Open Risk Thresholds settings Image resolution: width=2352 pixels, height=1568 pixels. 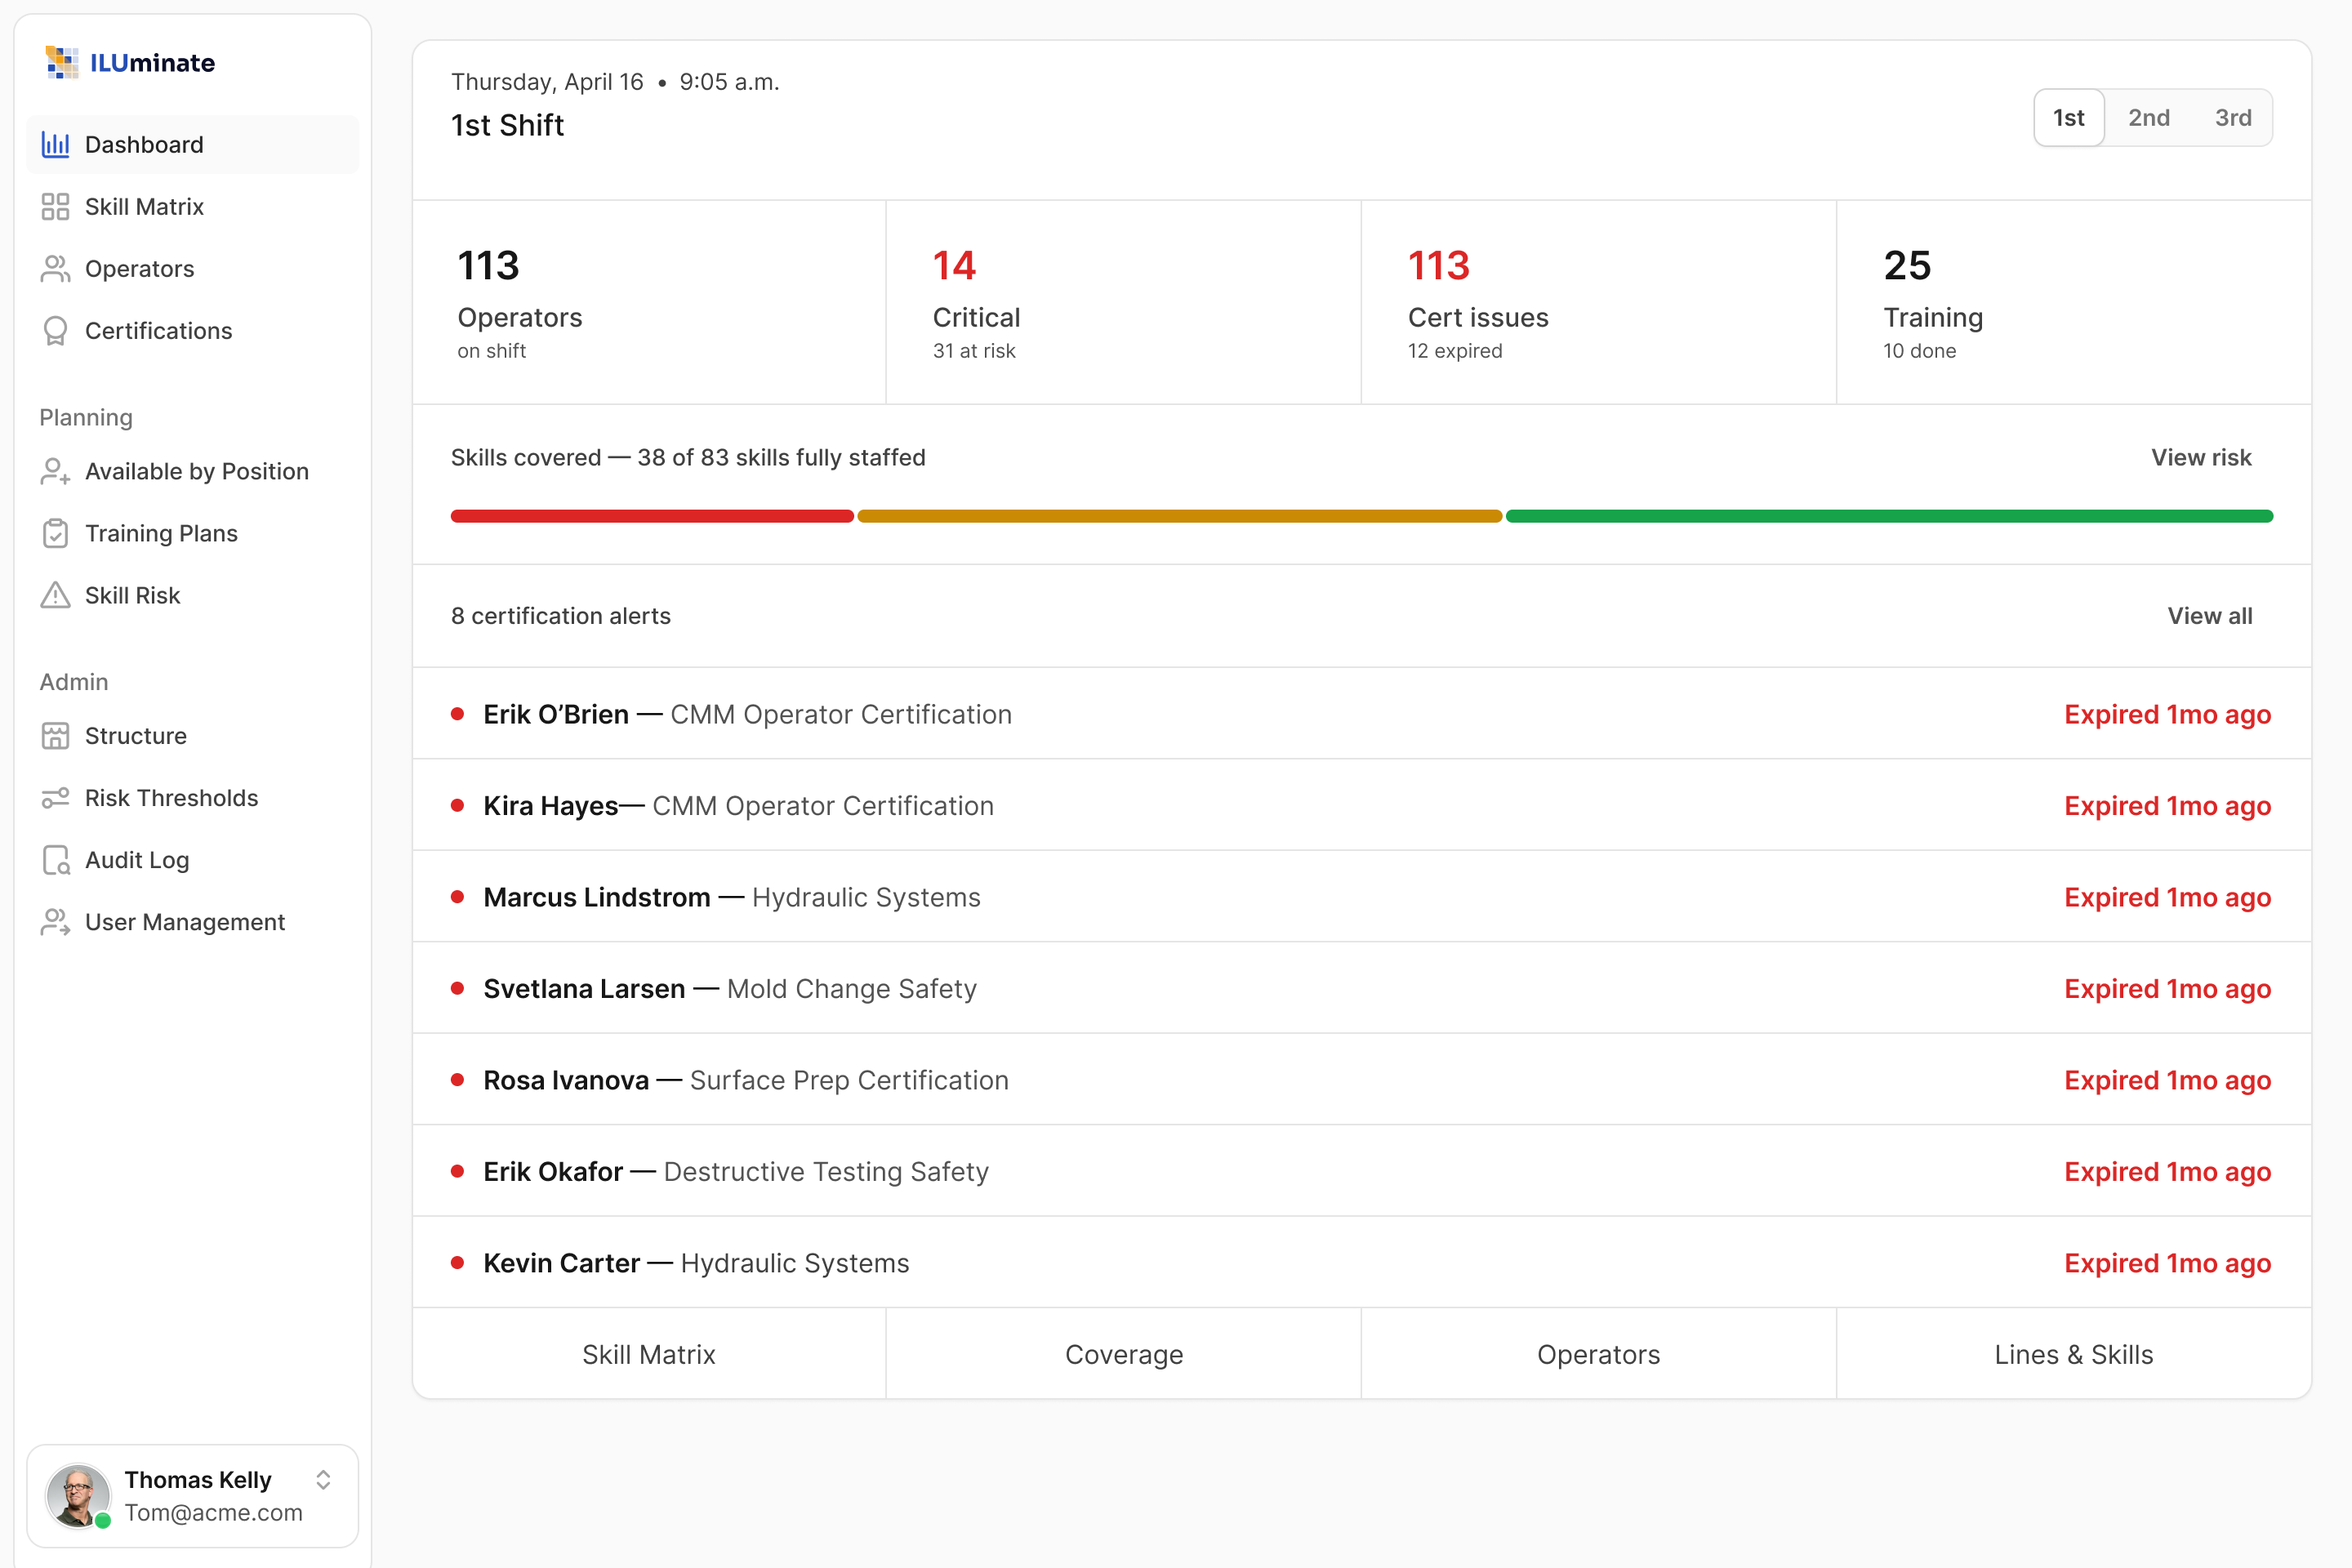point(193,798)
